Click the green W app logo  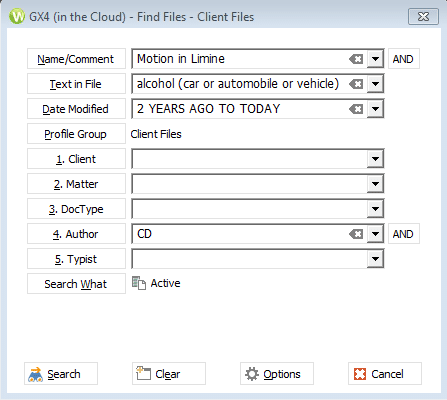pyautogui.click(x=17, y=16)
